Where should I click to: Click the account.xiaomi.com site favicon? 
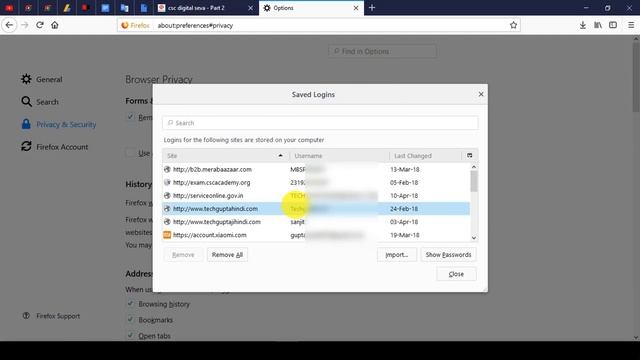click(167, 235)
